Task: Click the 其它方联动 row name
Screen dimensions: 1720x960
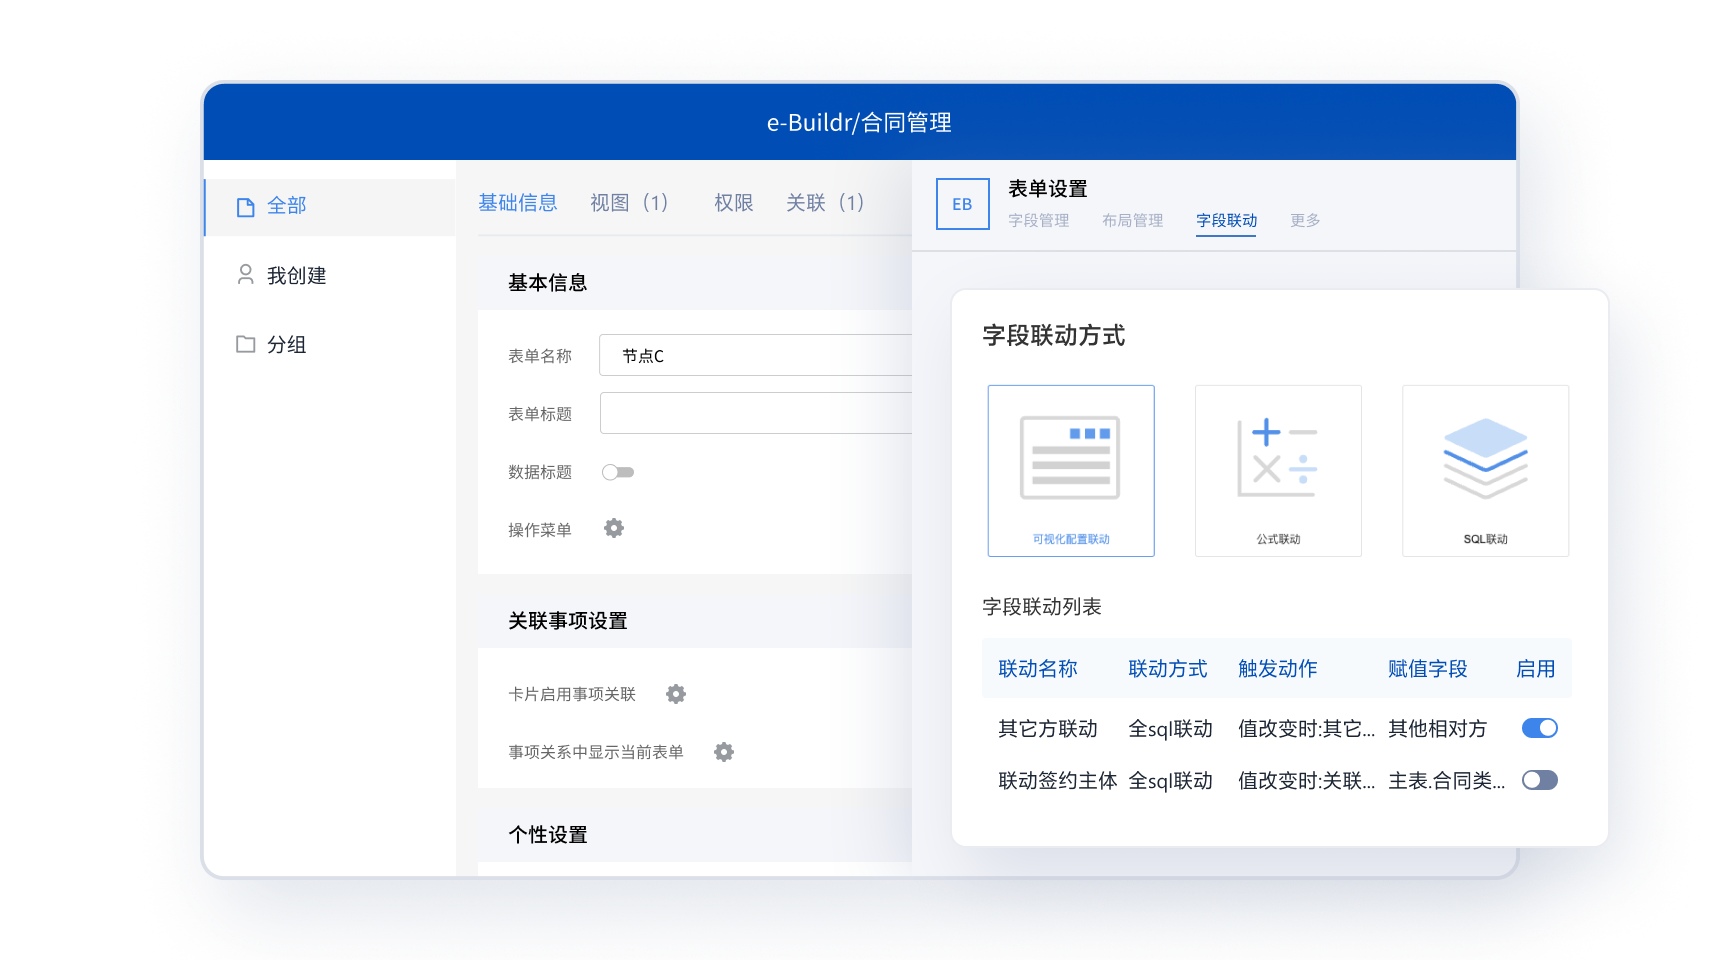Action: pos(1048,728)
